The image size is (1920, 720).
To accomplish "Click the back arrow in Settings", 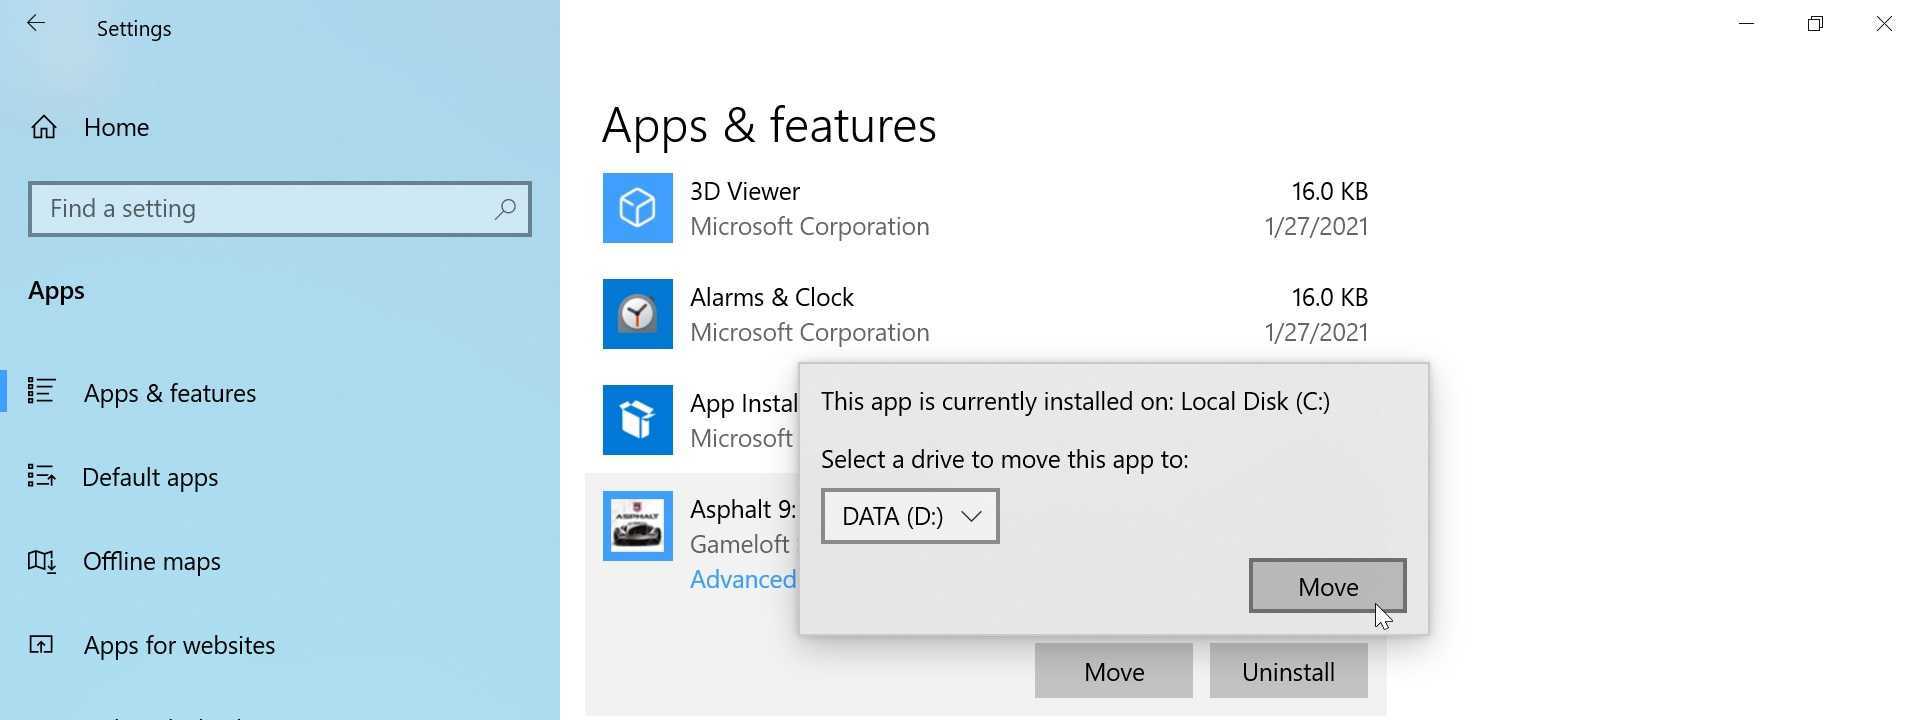I will [x=36, y=24].
